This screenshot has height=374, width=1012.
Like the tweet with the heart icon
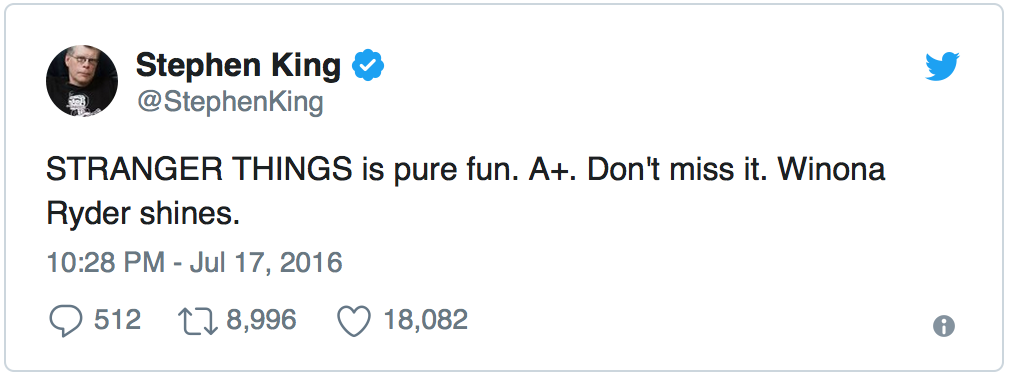[x=354, y=321]
